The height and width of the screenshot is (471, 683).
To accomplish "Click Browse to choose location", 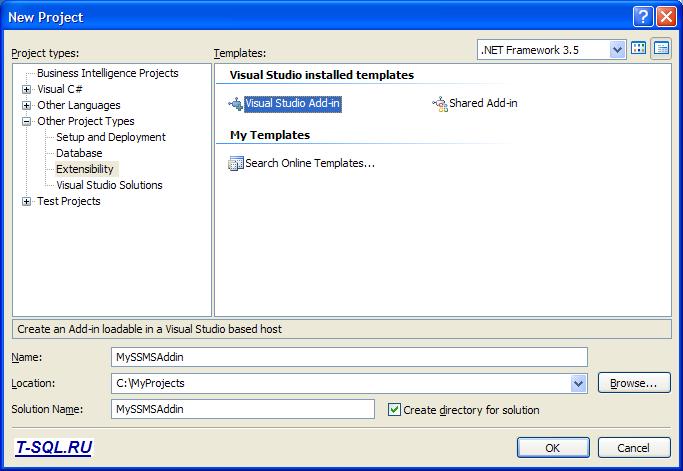I will tap(634, 383).
